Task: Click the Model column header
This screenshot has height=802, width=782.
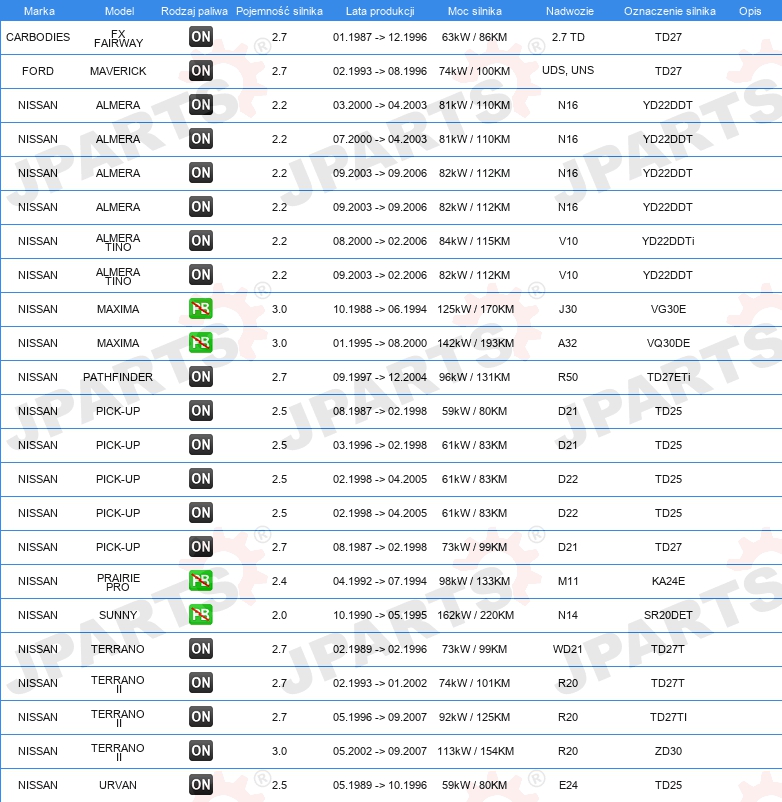Action: tap(119, 11)
